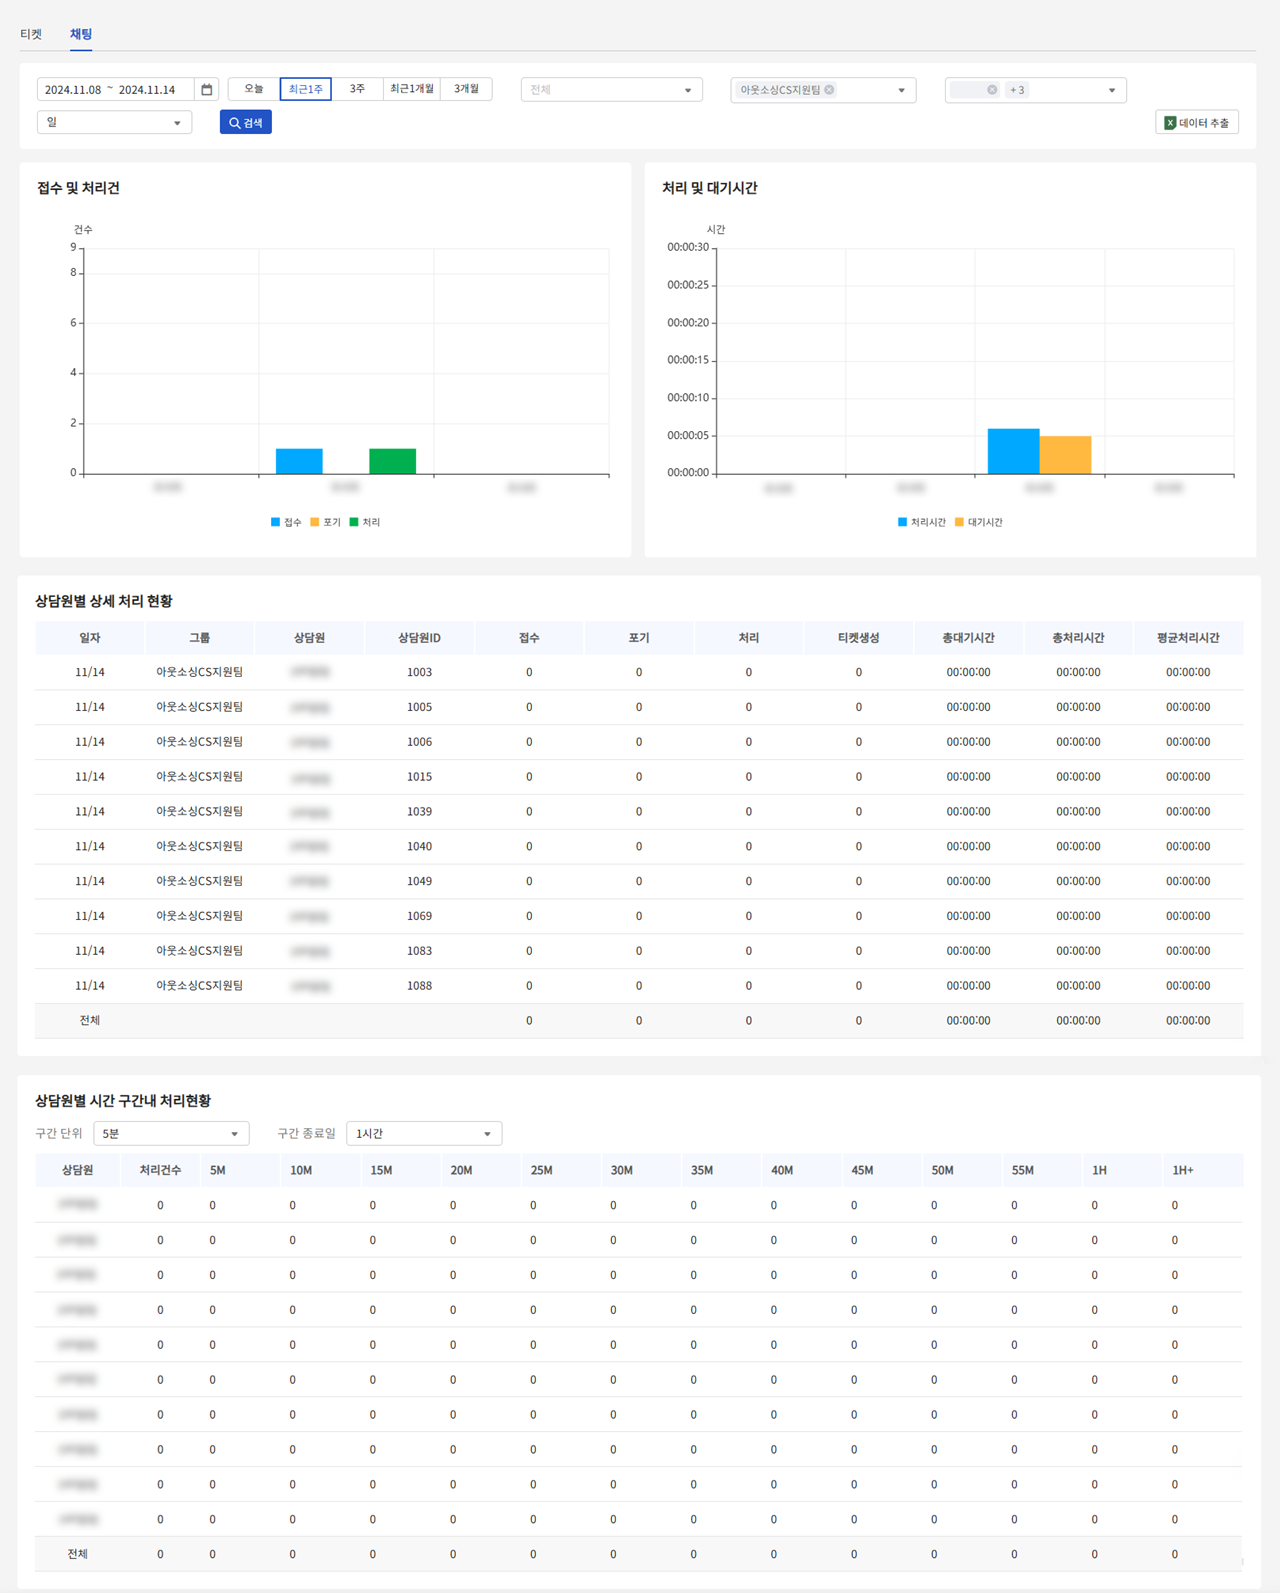Export data with 데이터 추출 button
Viewport: 1280px width, 1593px height.
(1197, 123)
